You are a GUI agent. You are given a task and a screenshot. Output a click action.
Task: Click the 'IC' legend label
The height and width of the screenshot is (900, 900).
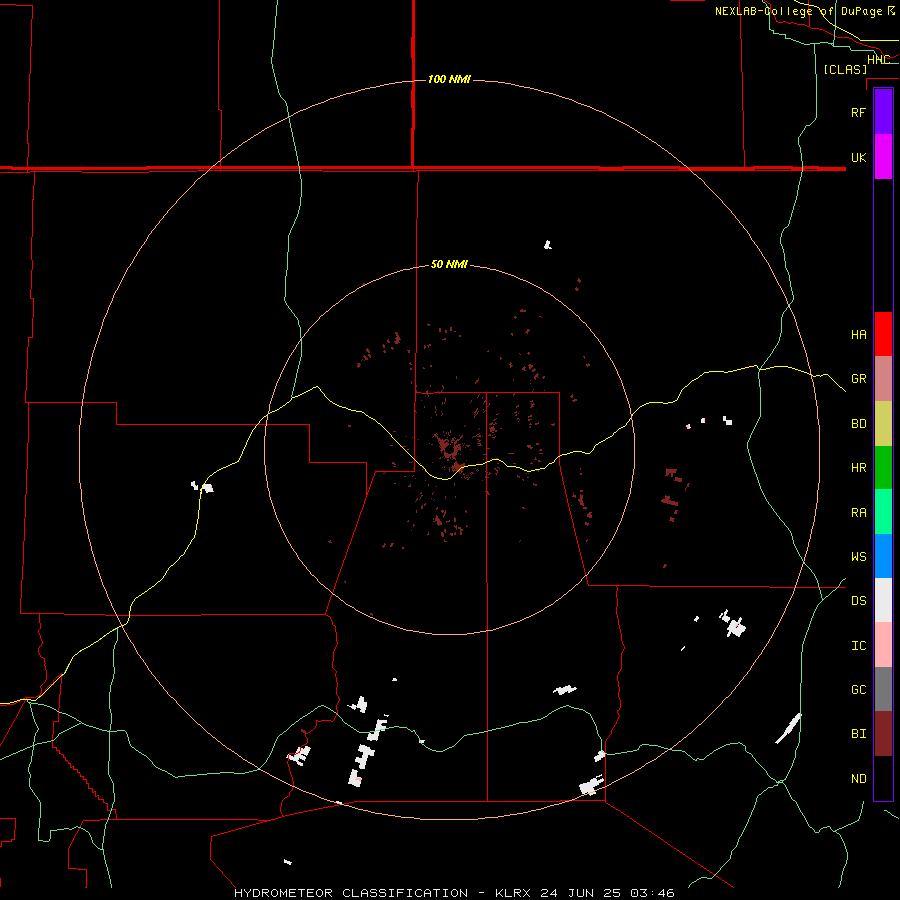pos(858,646)
